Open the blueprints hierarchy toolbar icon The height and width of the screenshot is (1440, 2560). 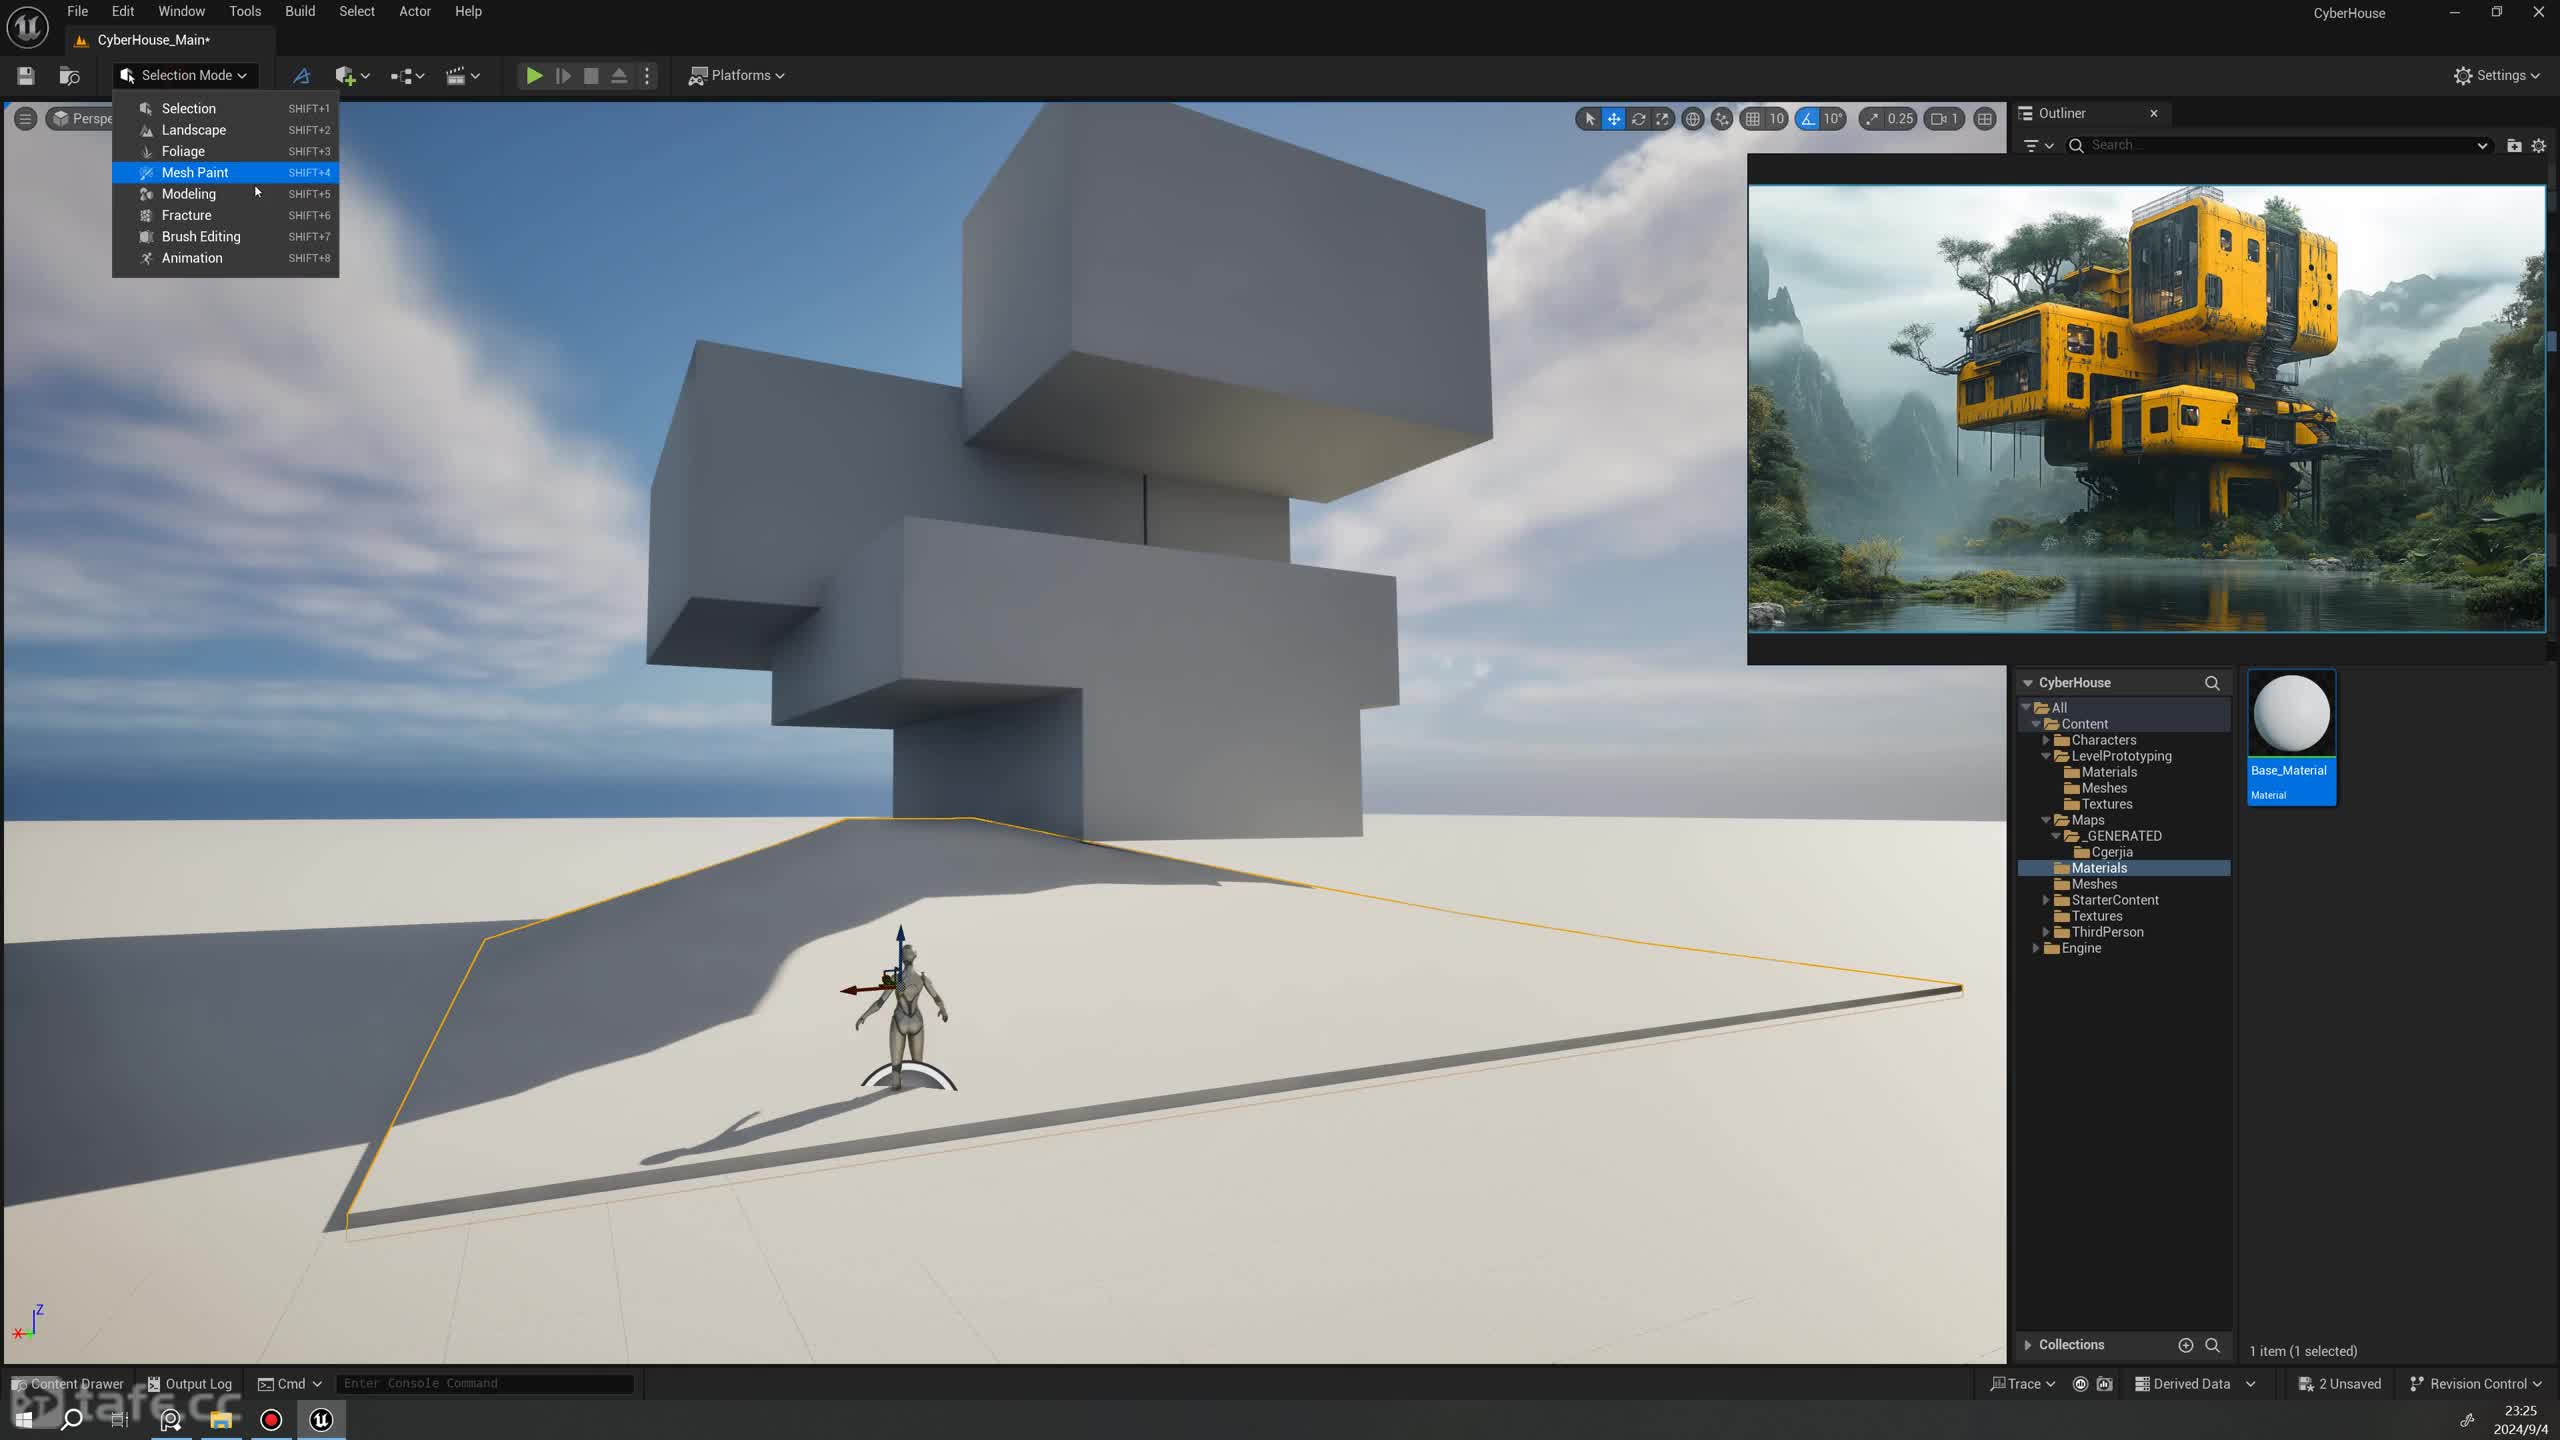pyautogui.click(x=407, y=76)
